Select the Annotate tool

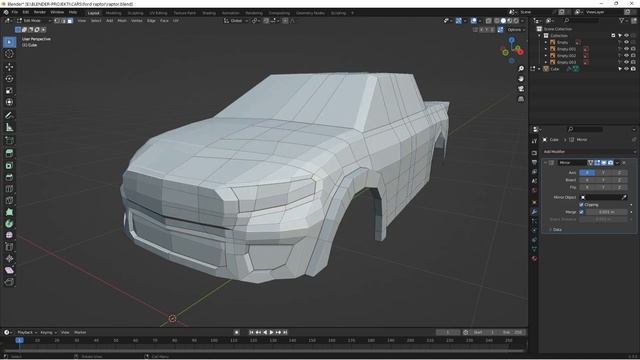coord(9,116)
